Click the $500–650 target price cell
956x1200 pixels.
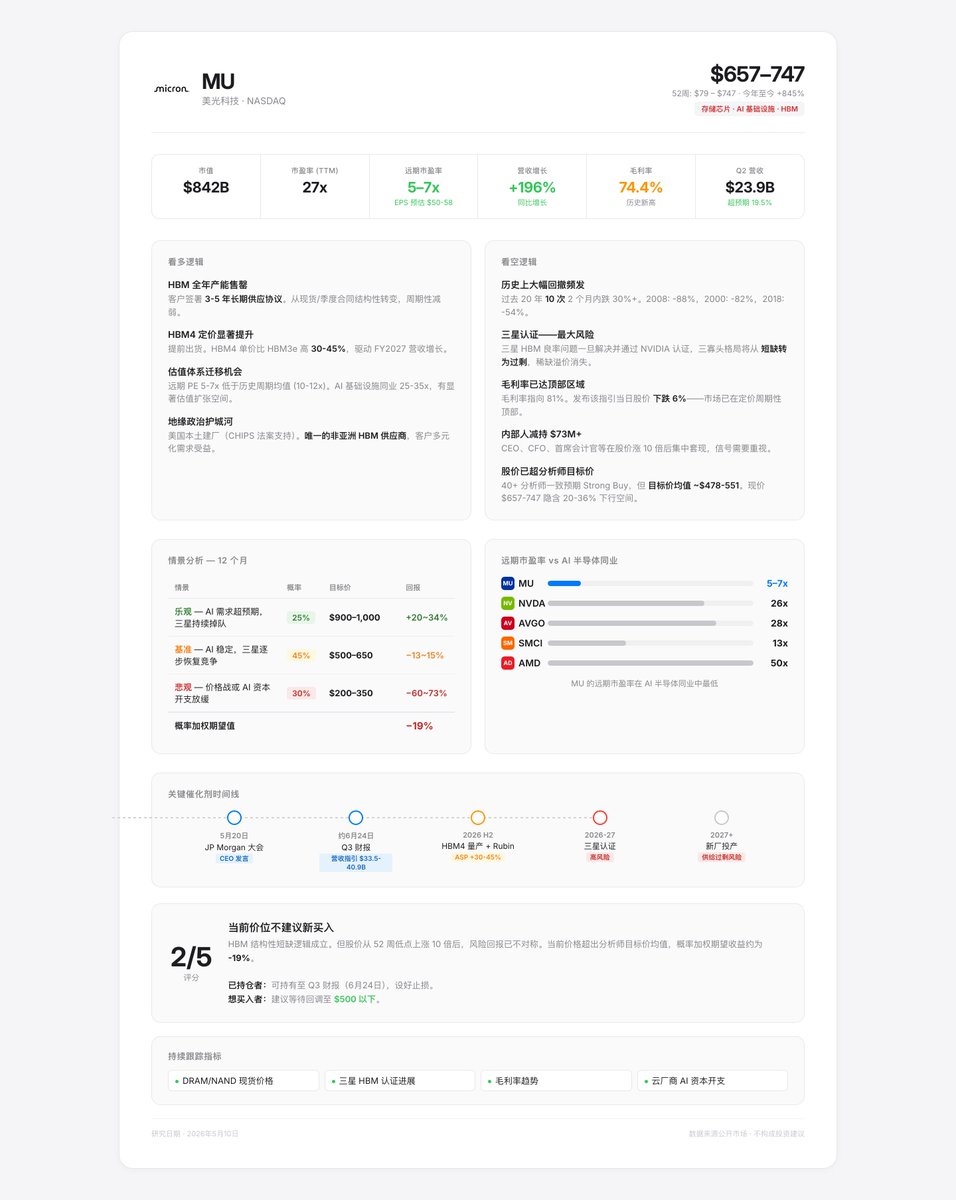pos(351,655)
